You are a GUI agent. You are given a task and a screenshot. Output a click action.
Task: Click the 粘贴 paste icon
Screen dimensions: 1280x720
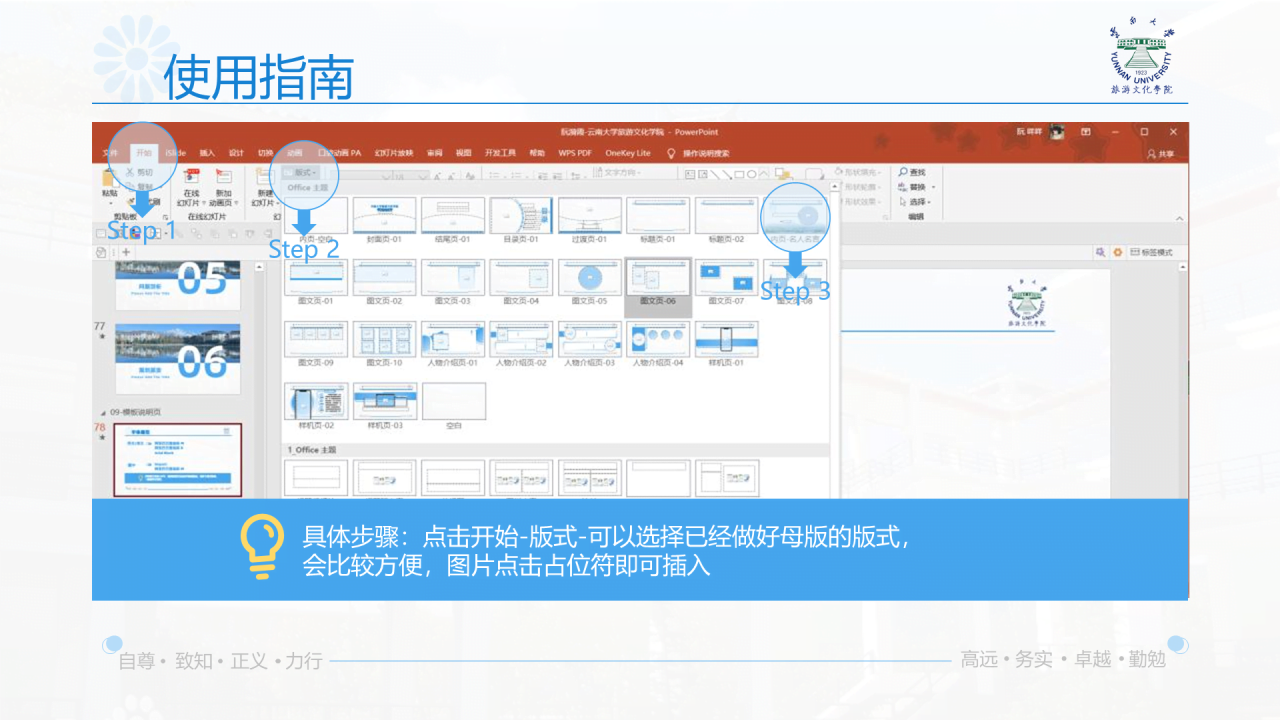(x=109, y=178)
